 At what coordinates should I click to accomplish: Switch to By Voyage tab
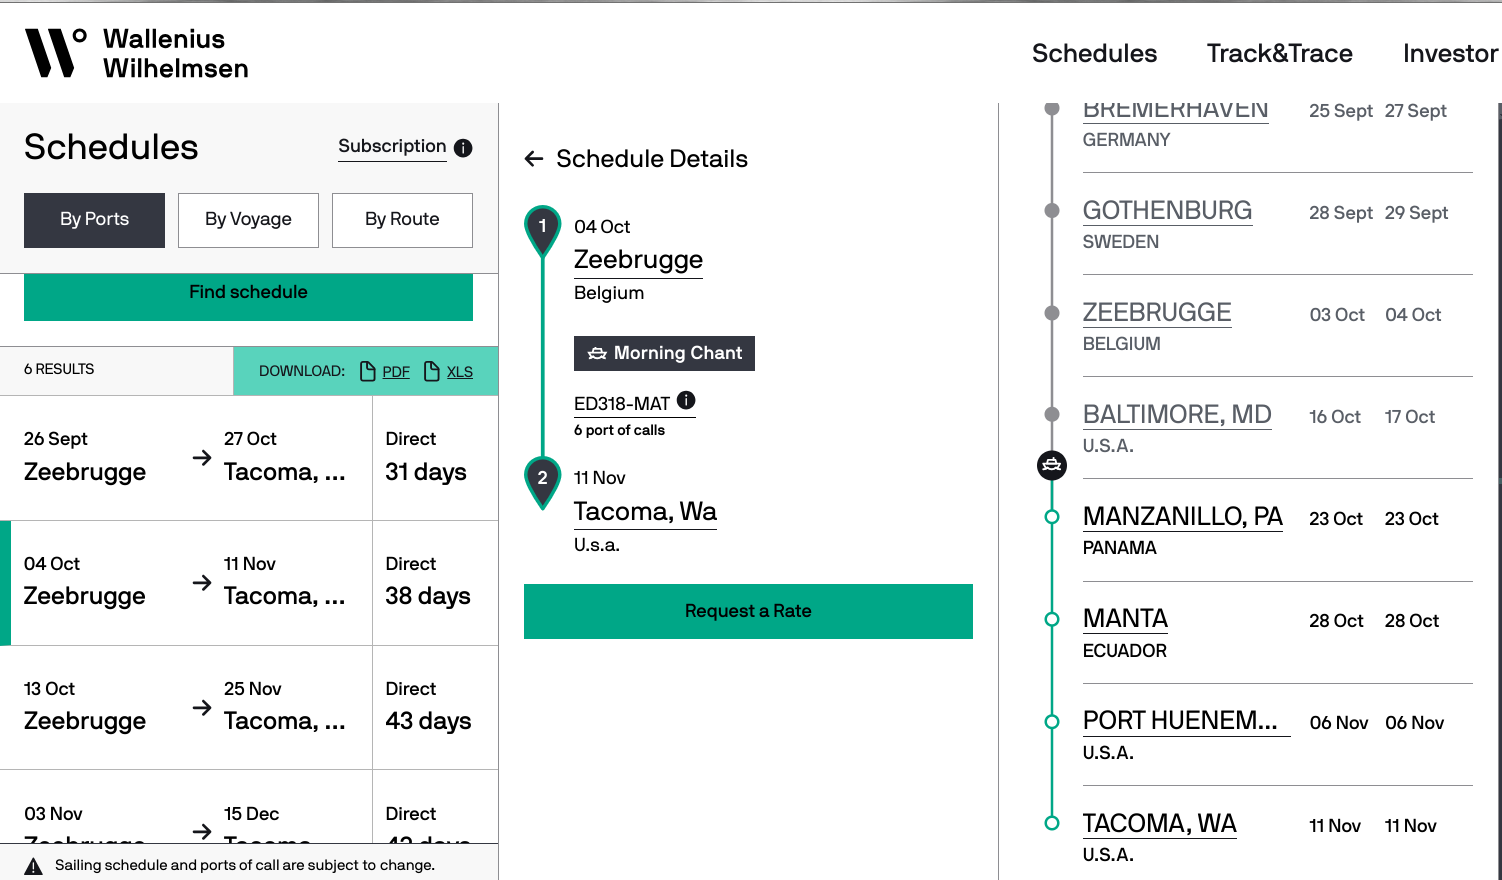(248, 220)
